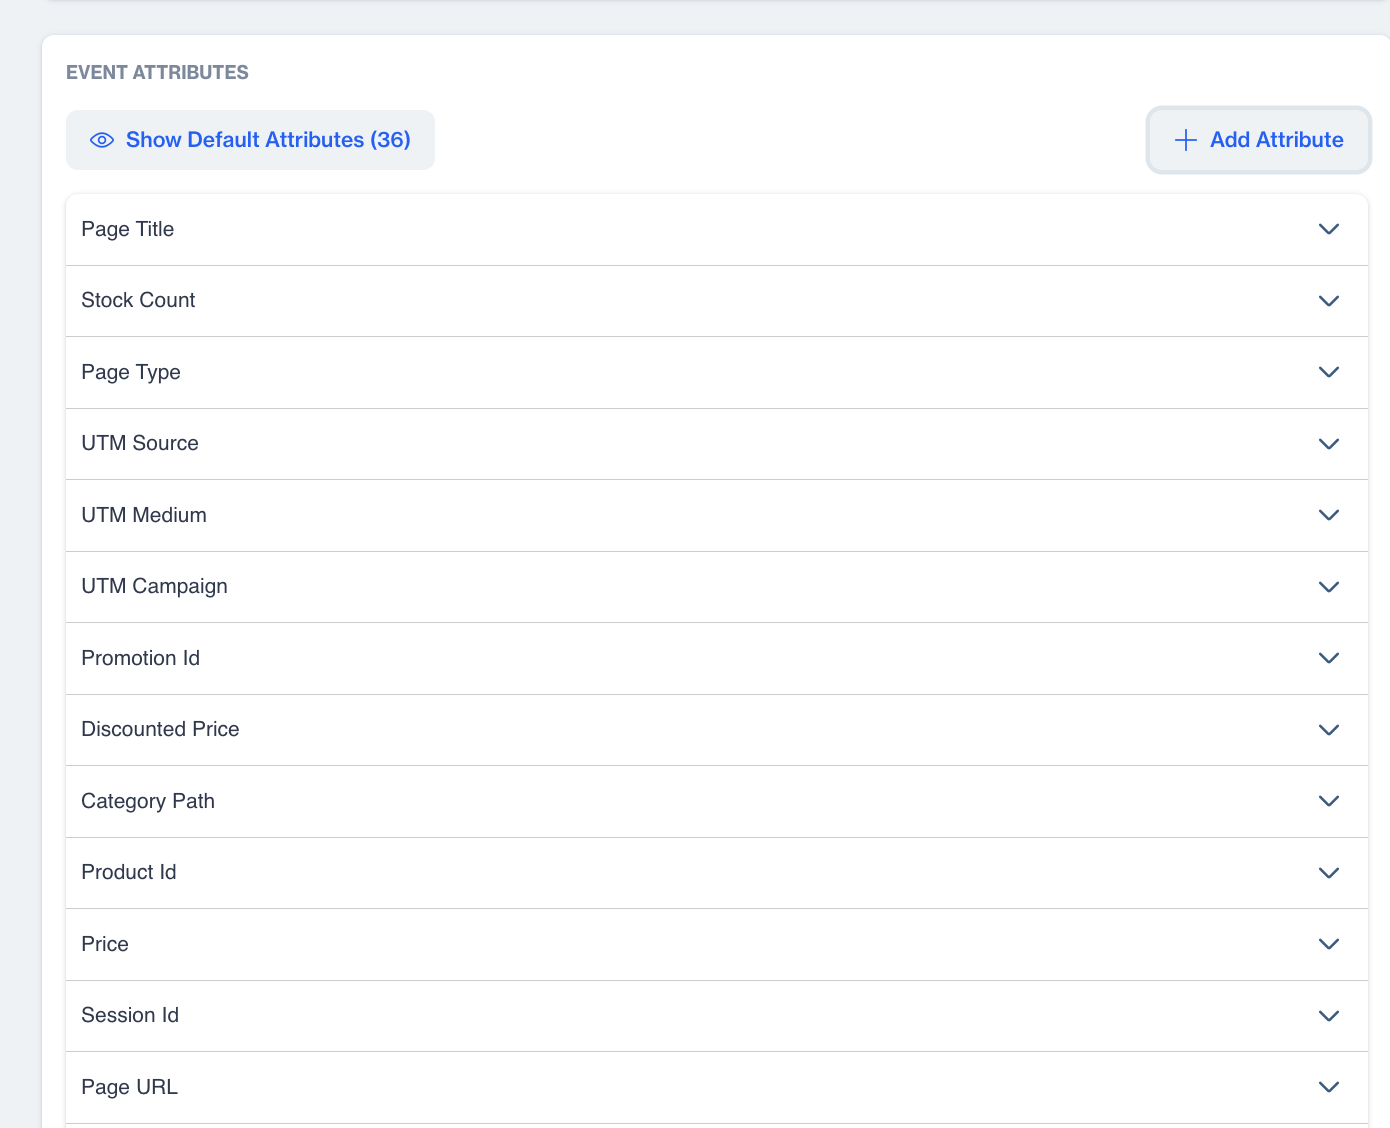The width and height of the screenshot is (1390, 1128).
Task: Select the Category Path row label
Action: (x=148, y=801)
